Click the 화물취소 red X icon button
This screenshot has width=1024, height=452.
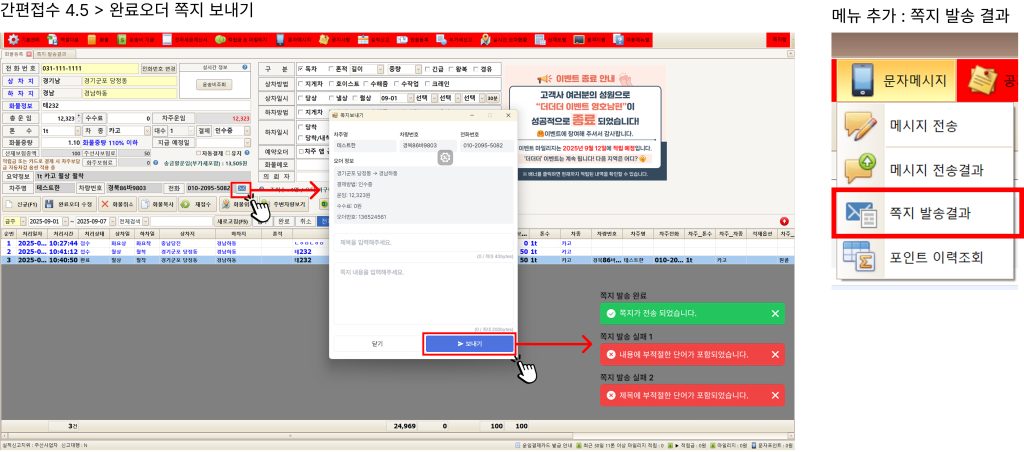(103, 204)
